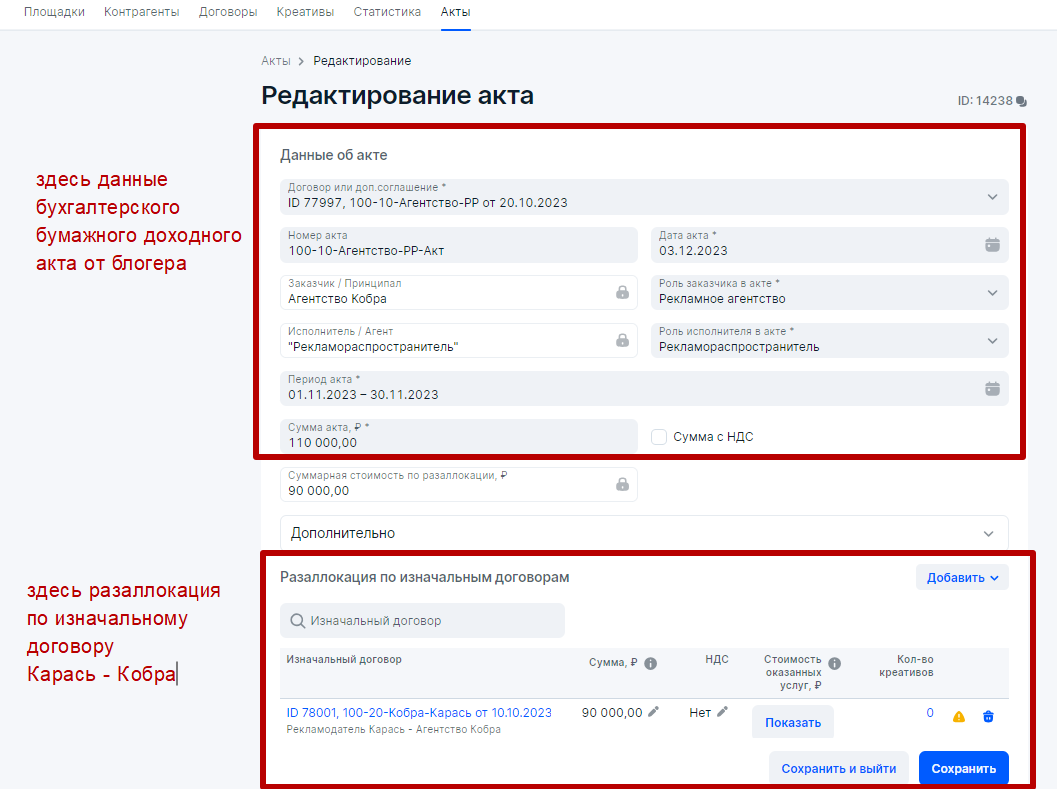Screen dimensions: 1057x789
Task: Open the Договор или доп.соглашение dropdown
Action: click(x=992, y=197)
